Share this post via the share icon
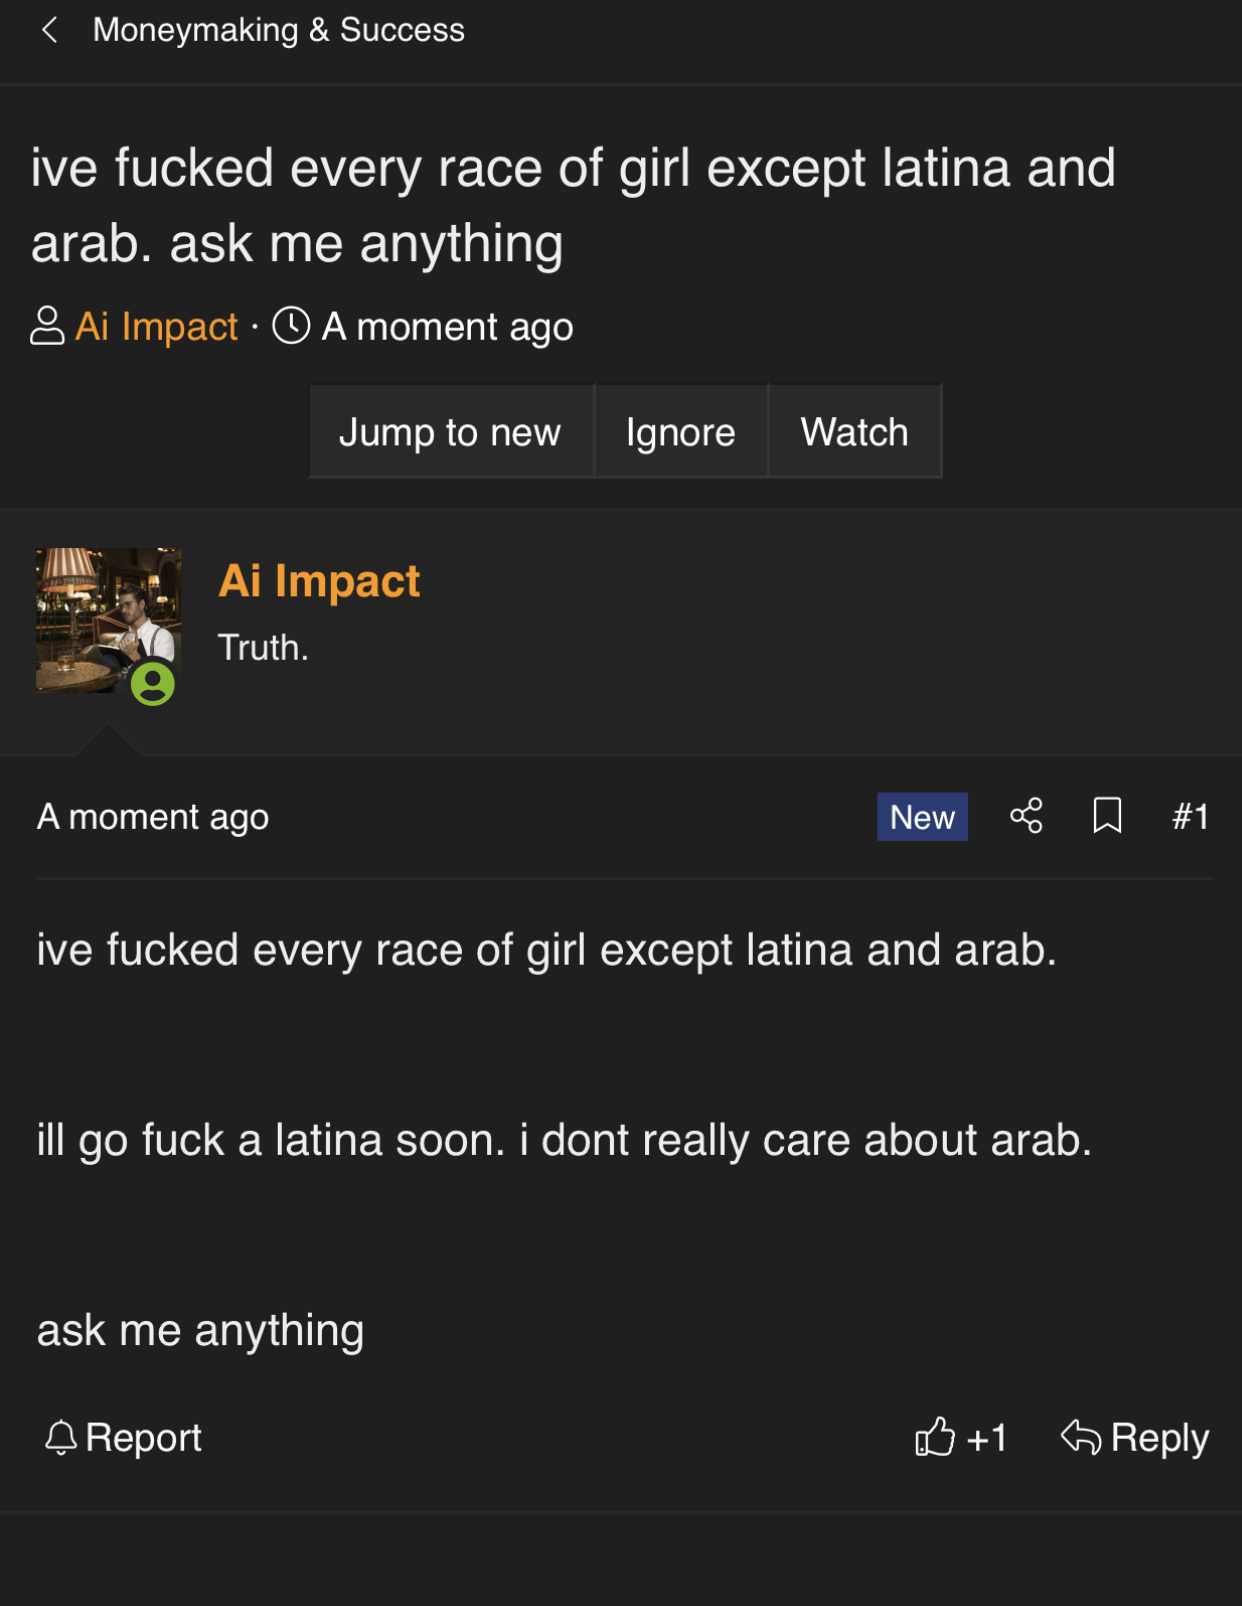This screenshot has height=1606, width=1242. coord(1026,816)
